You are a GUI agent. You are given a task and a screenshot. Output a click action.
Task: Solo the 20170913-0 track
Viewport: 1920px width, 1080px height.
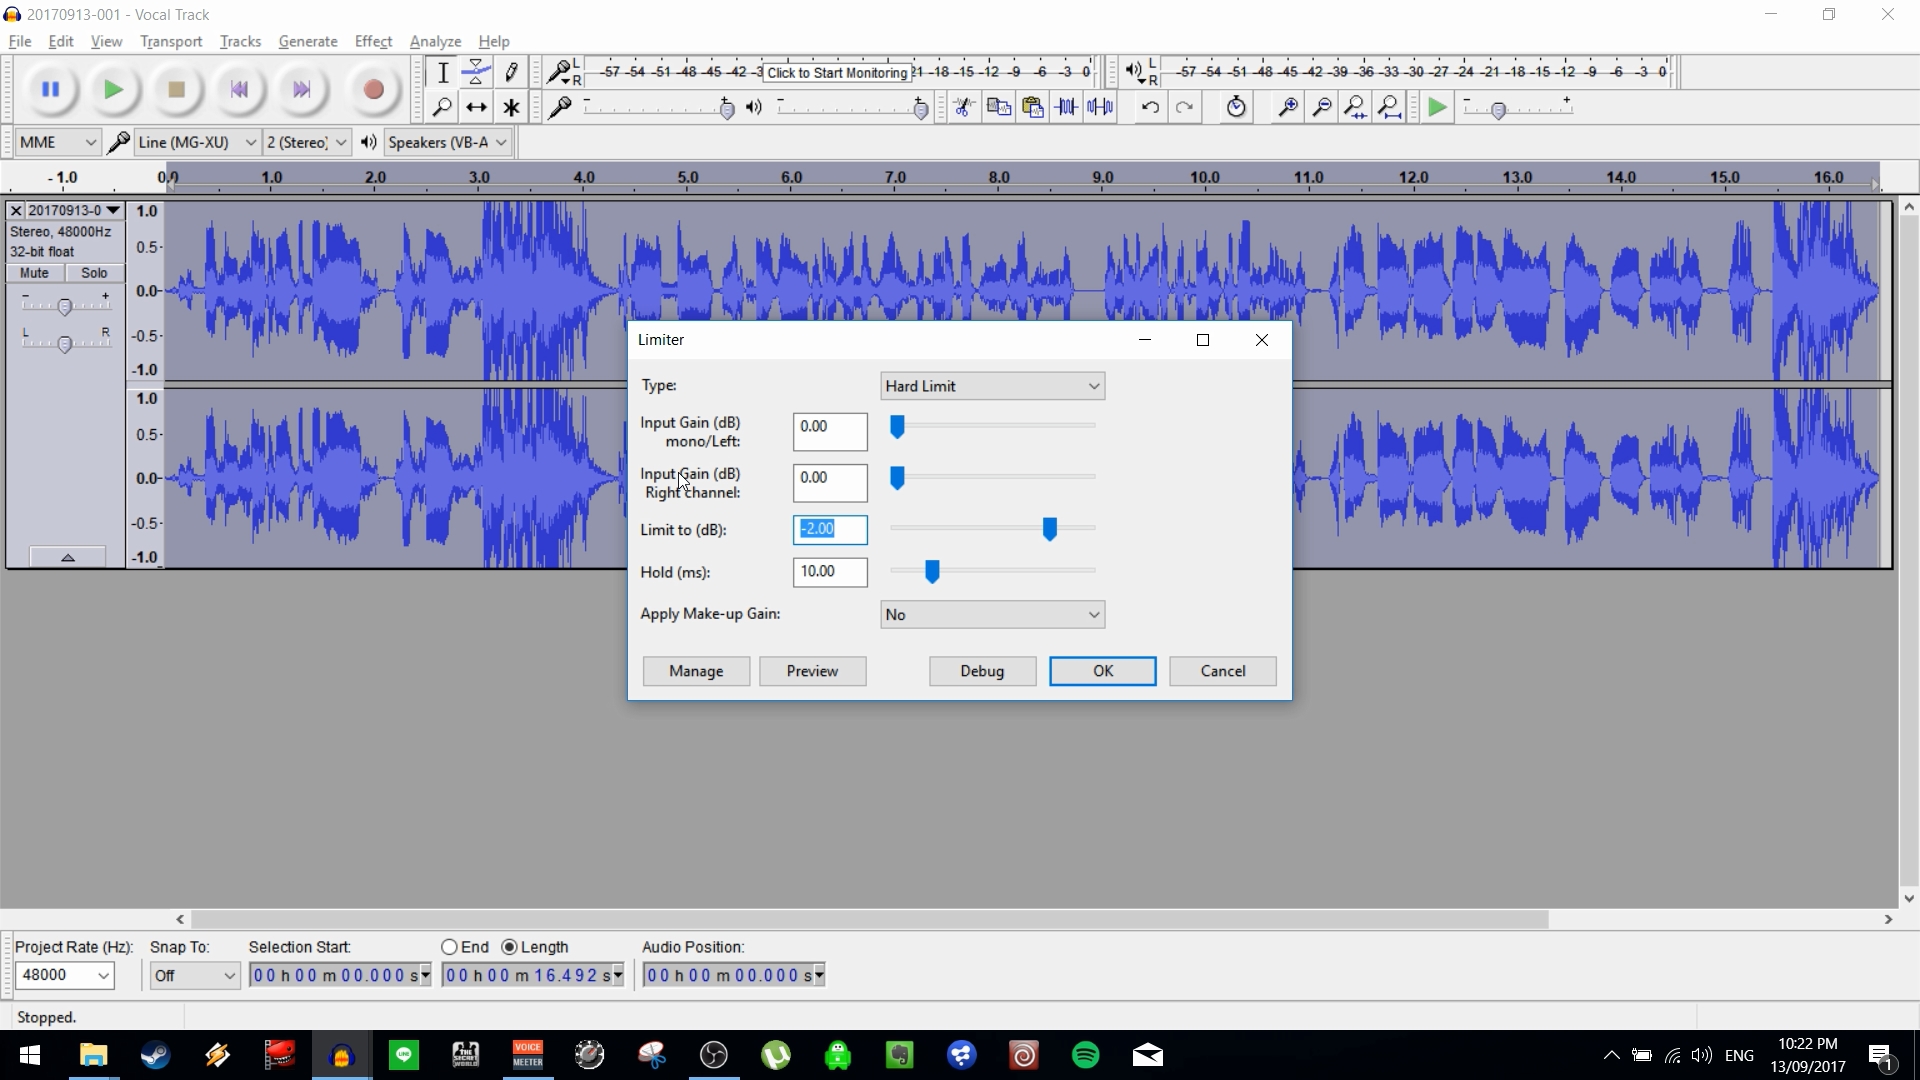pyautogui.click(x=93, y=272)
